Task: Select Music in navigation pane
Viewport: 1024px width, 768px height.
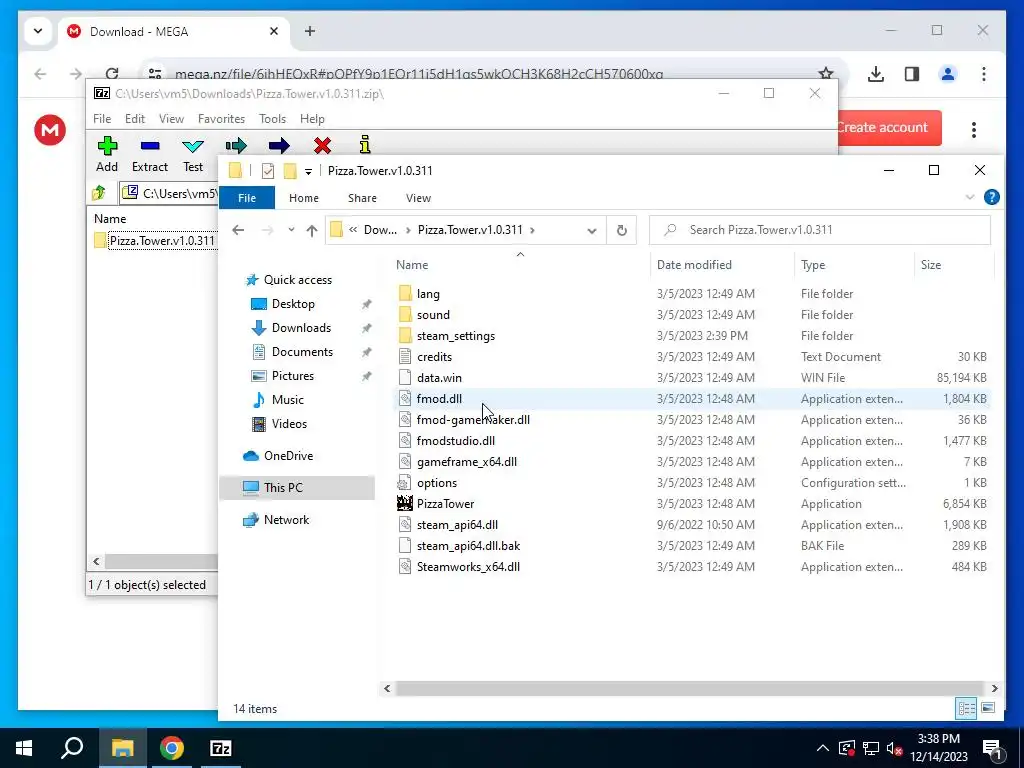Action: point(287,400)
